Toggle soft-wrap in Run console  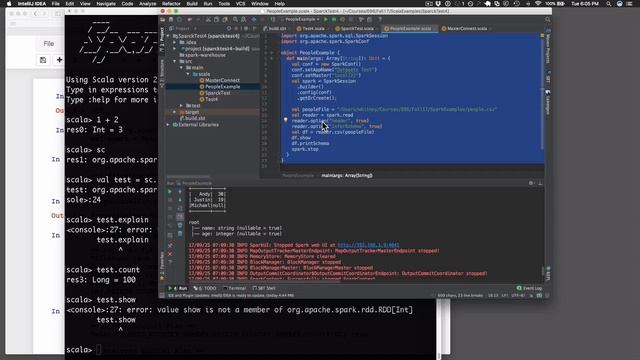180,208
